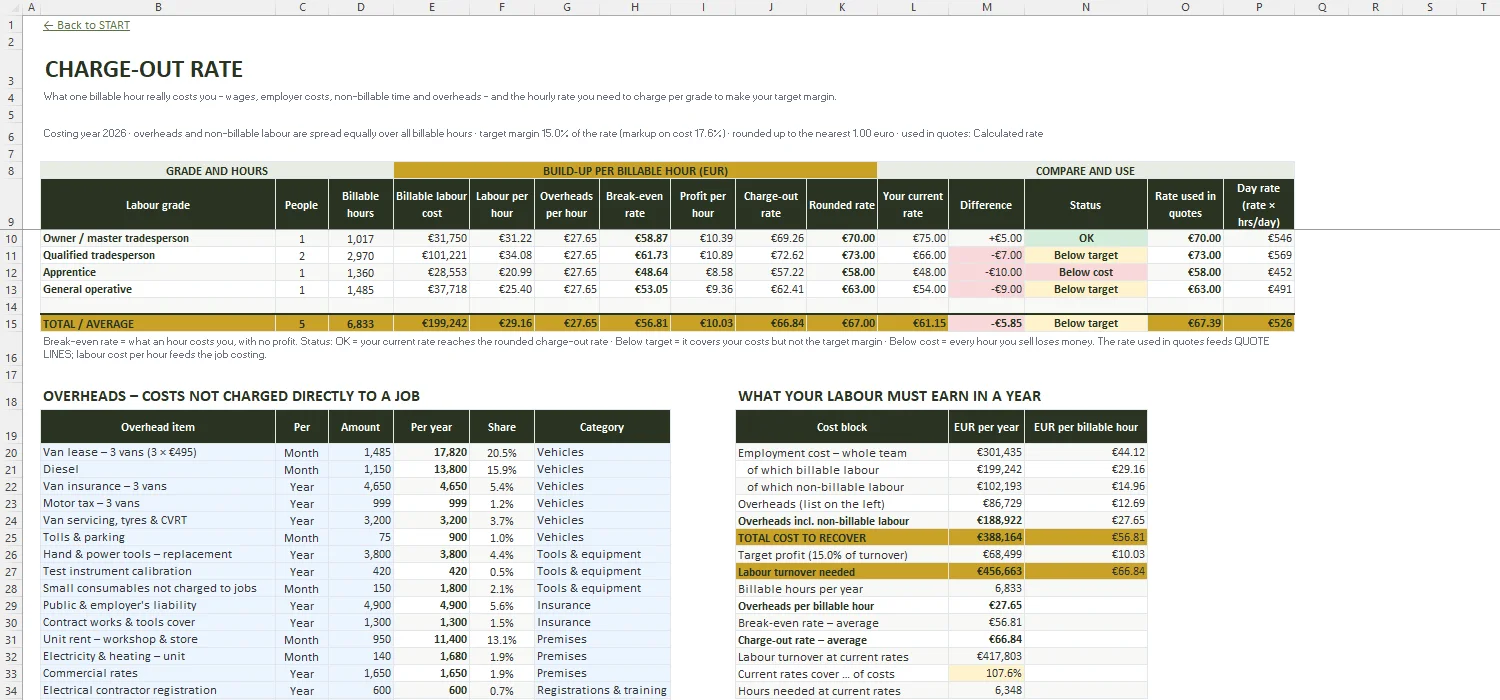This screenshot has height=700, width=1500.
Task: Open the Back to START link
Action: point(87,25)
